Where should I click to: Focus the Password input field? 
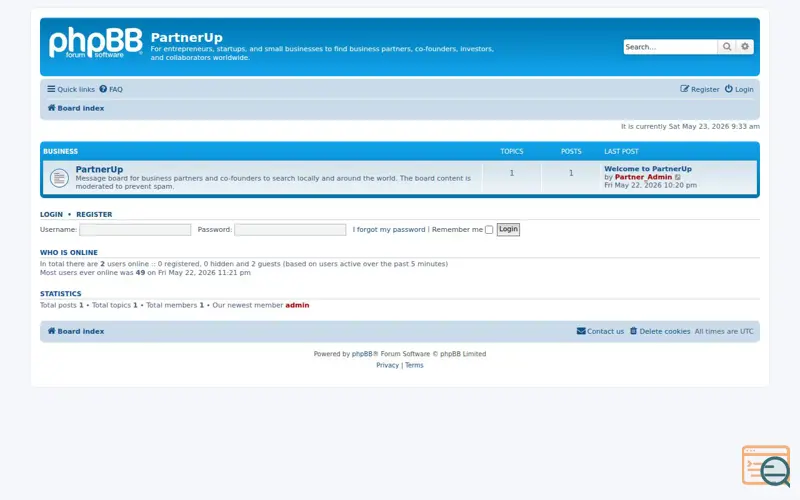290,230
